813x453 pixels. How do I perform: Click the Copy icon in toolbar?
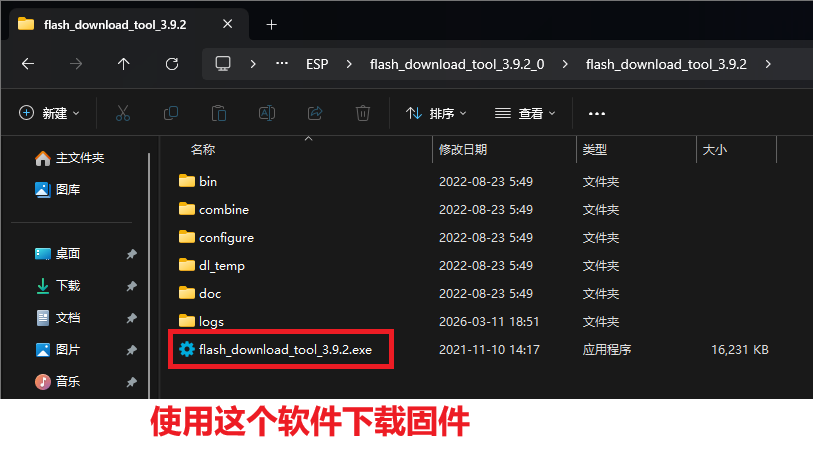(171, 114)
